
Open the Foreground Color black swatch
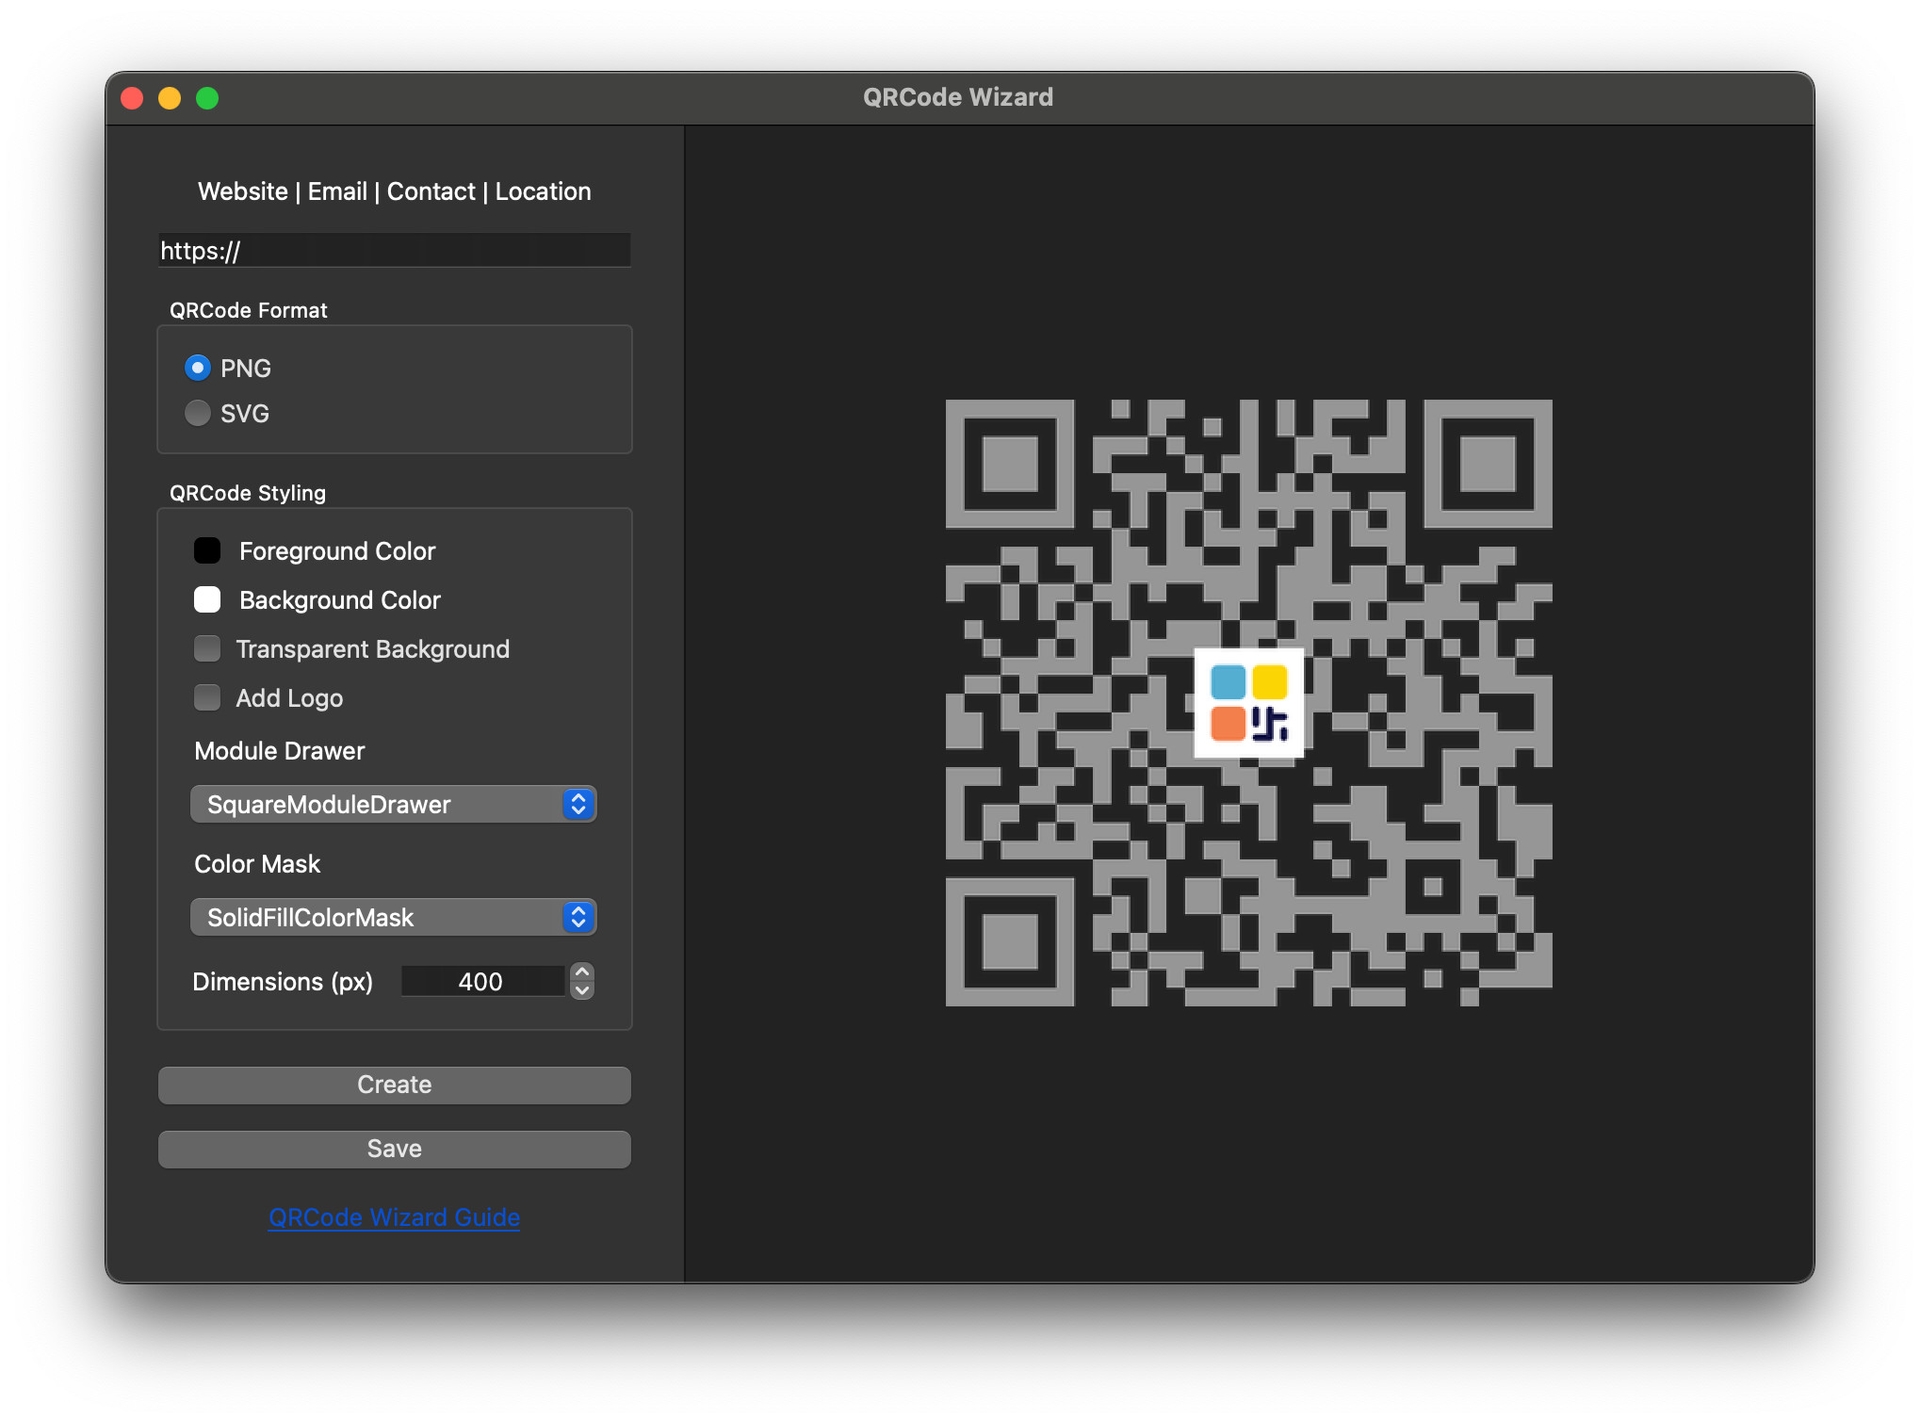click(207, 551)
